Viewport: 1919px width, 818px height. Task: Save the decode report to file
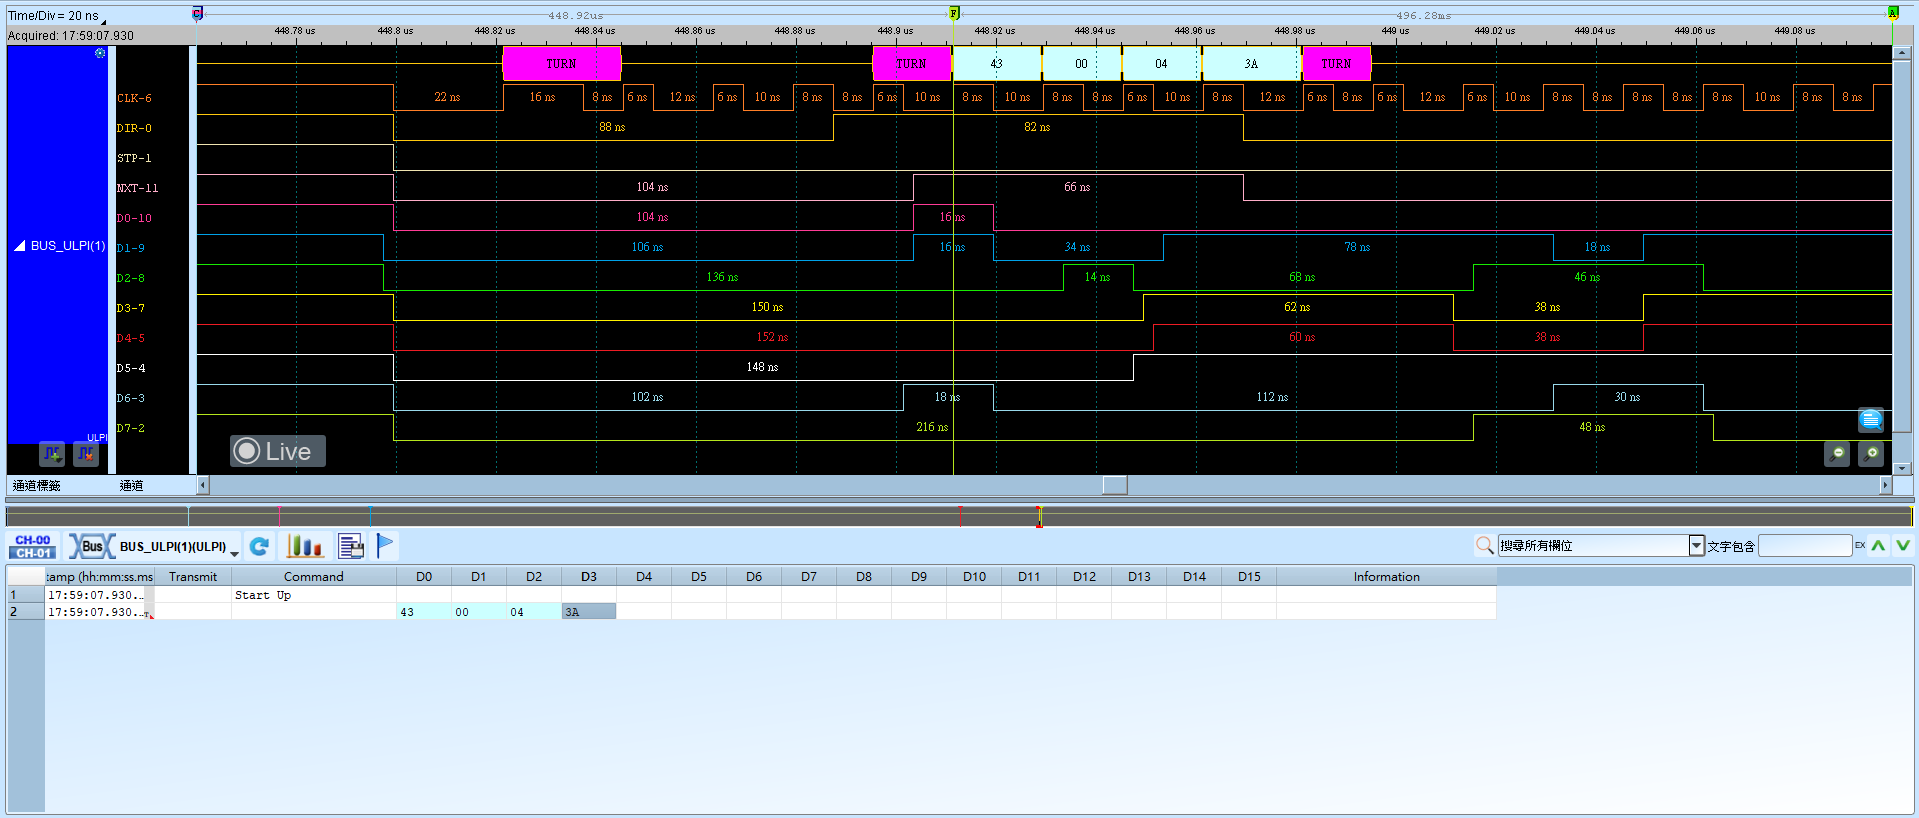pos(351,546)
